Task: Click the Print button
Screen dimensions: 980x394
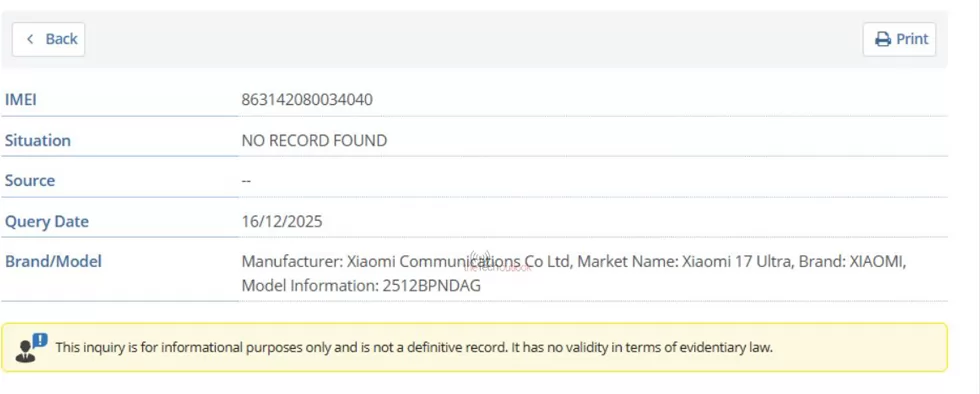Action: (899, 39)
